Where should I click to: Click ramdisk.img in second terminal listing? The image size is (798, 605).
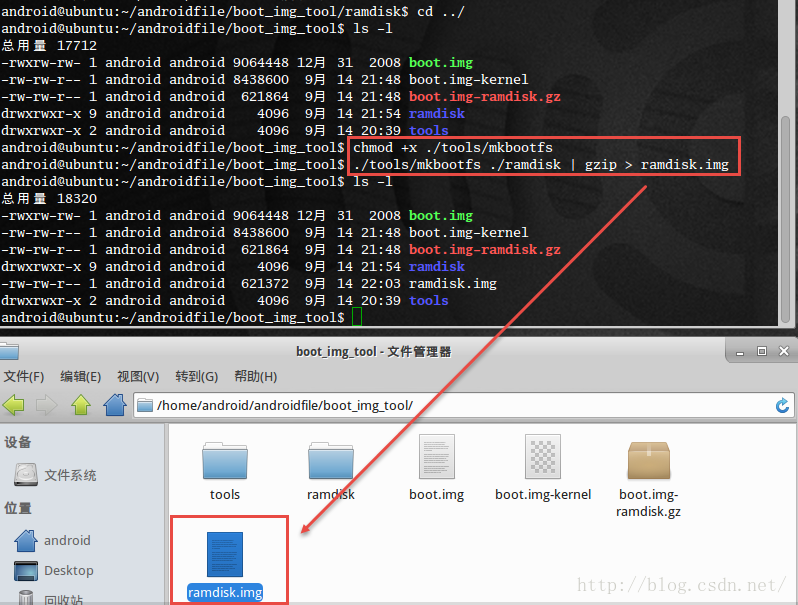pos(452,283)
